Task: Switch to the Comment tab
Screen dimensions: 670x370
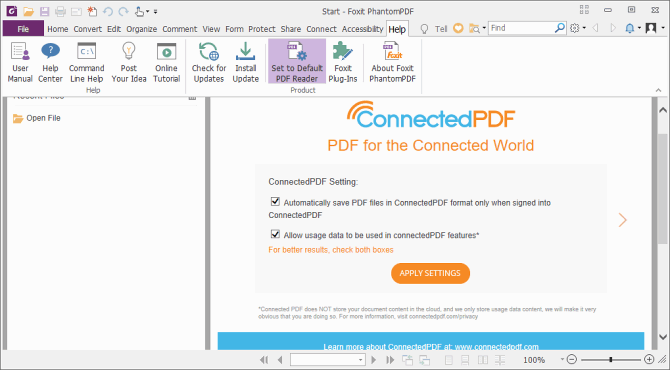Action: tap(179, 29)
